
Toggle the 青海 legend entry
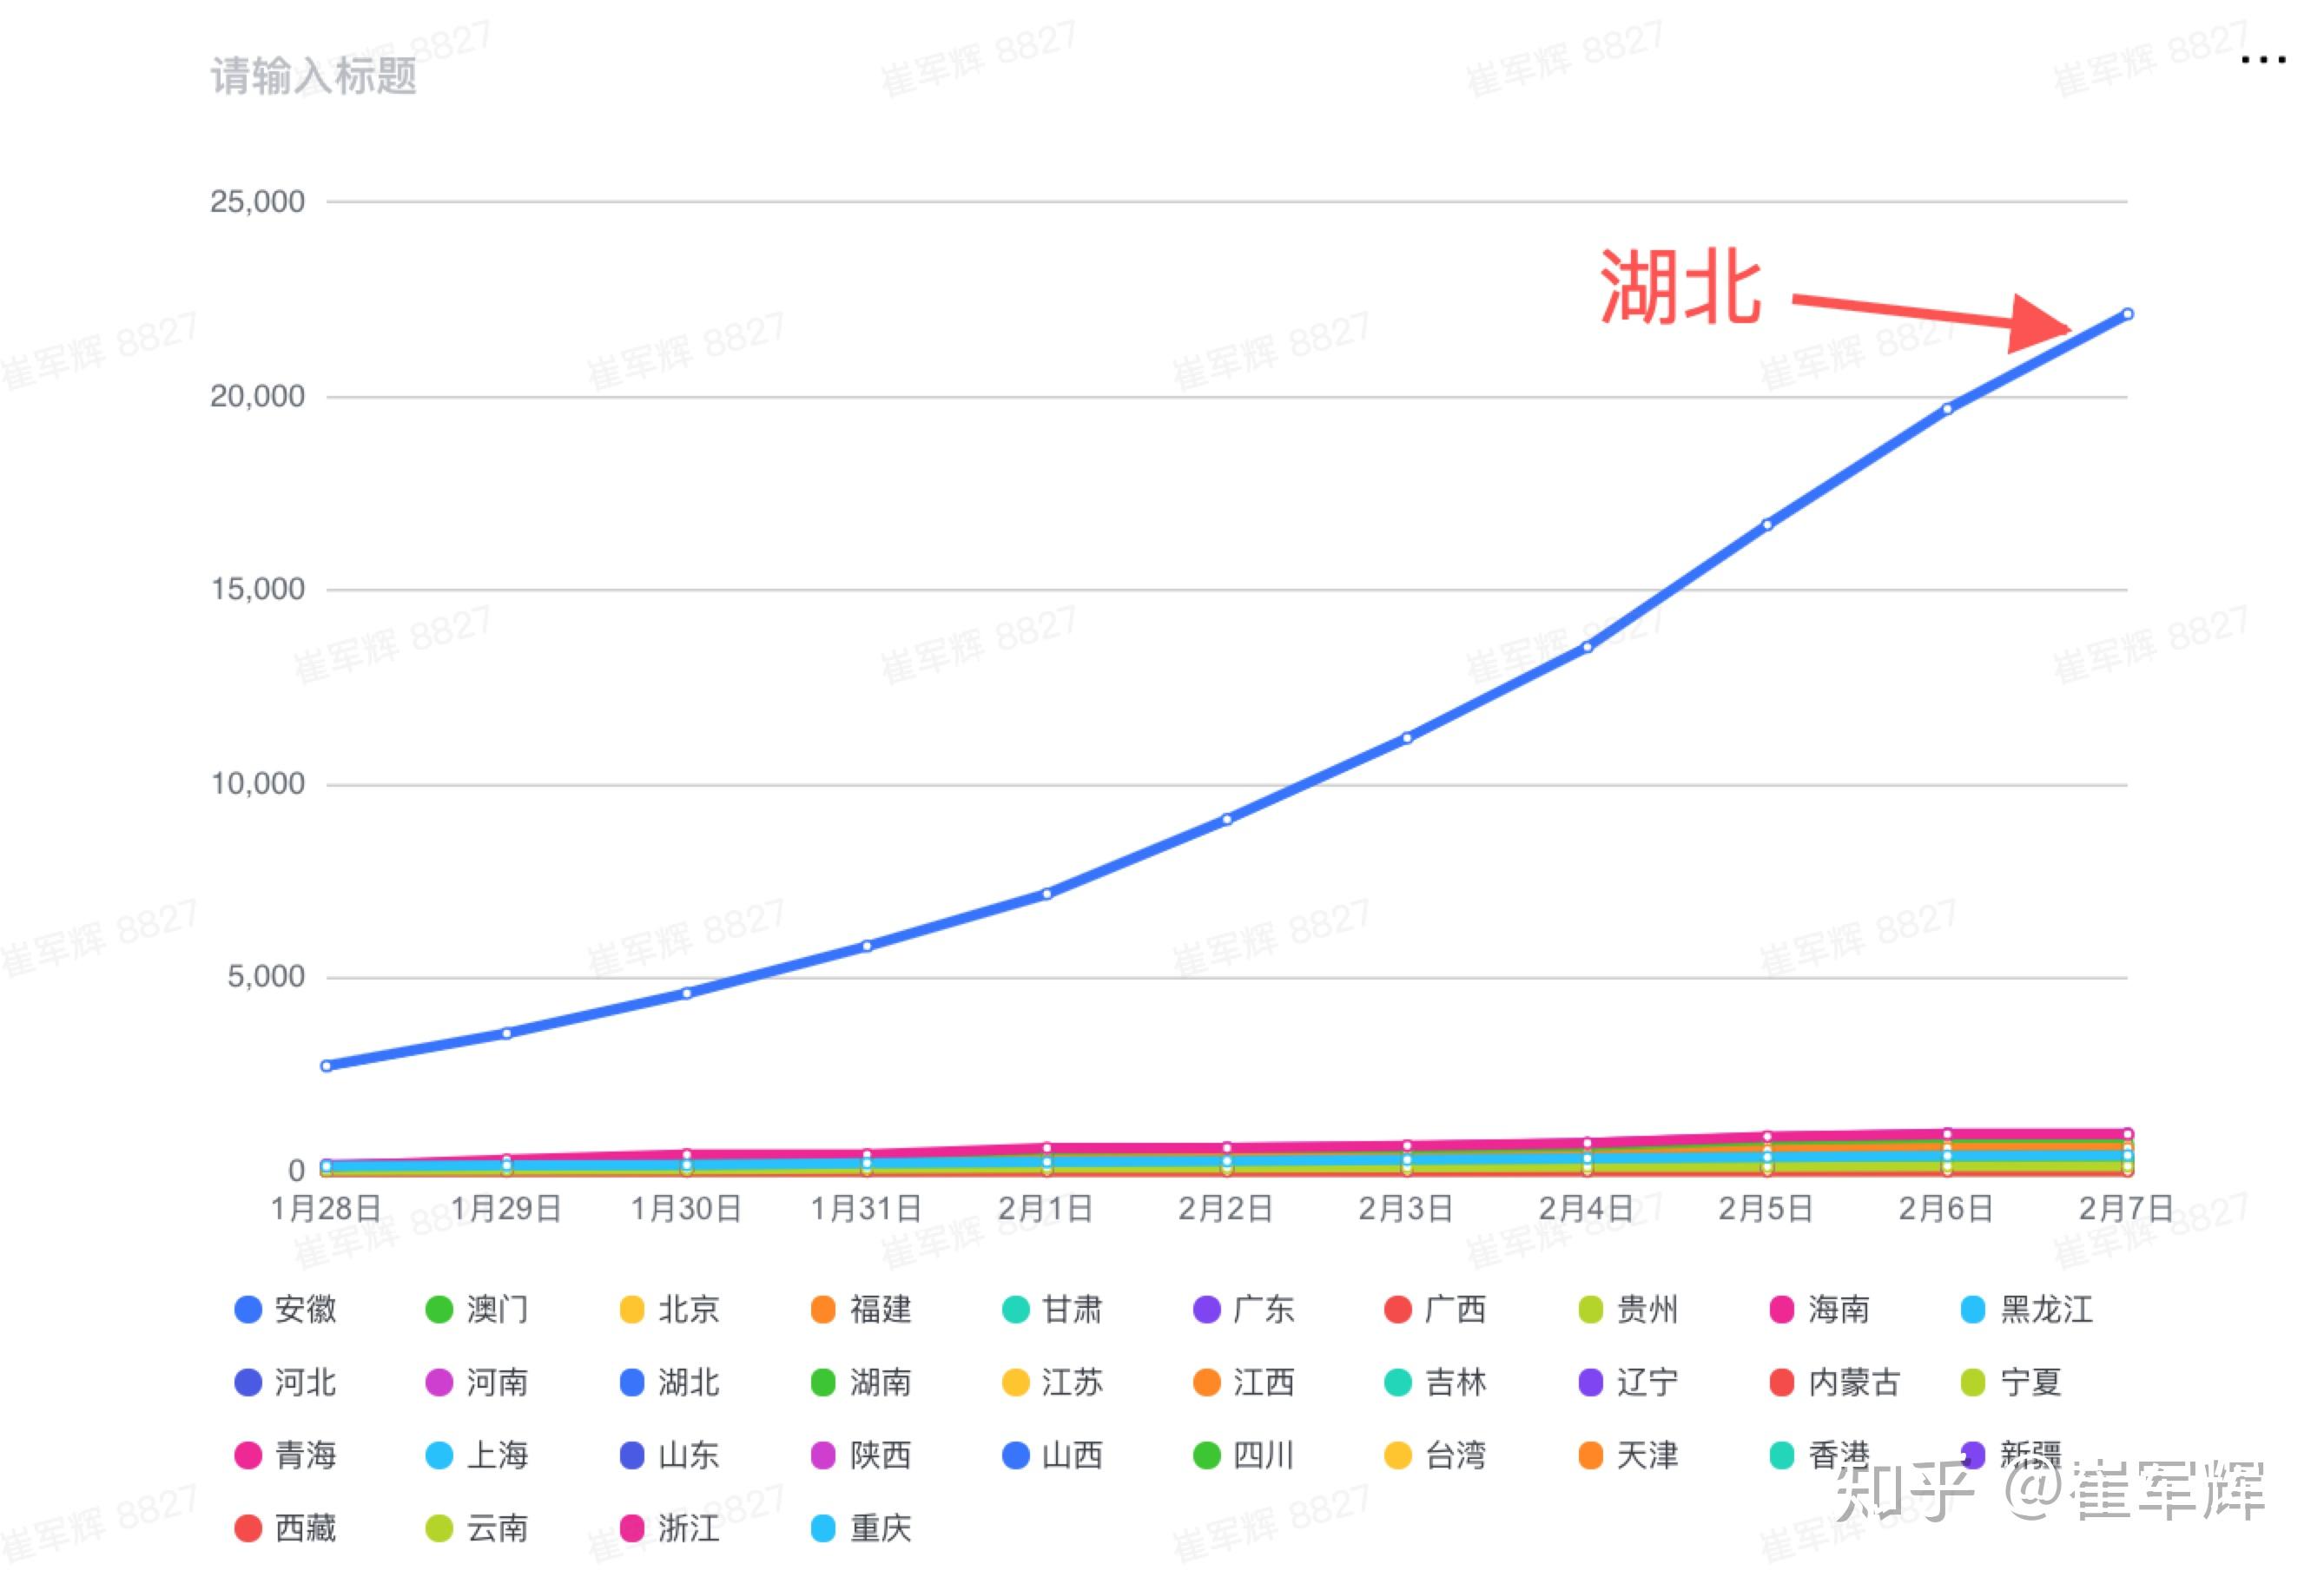point(286,1455)
